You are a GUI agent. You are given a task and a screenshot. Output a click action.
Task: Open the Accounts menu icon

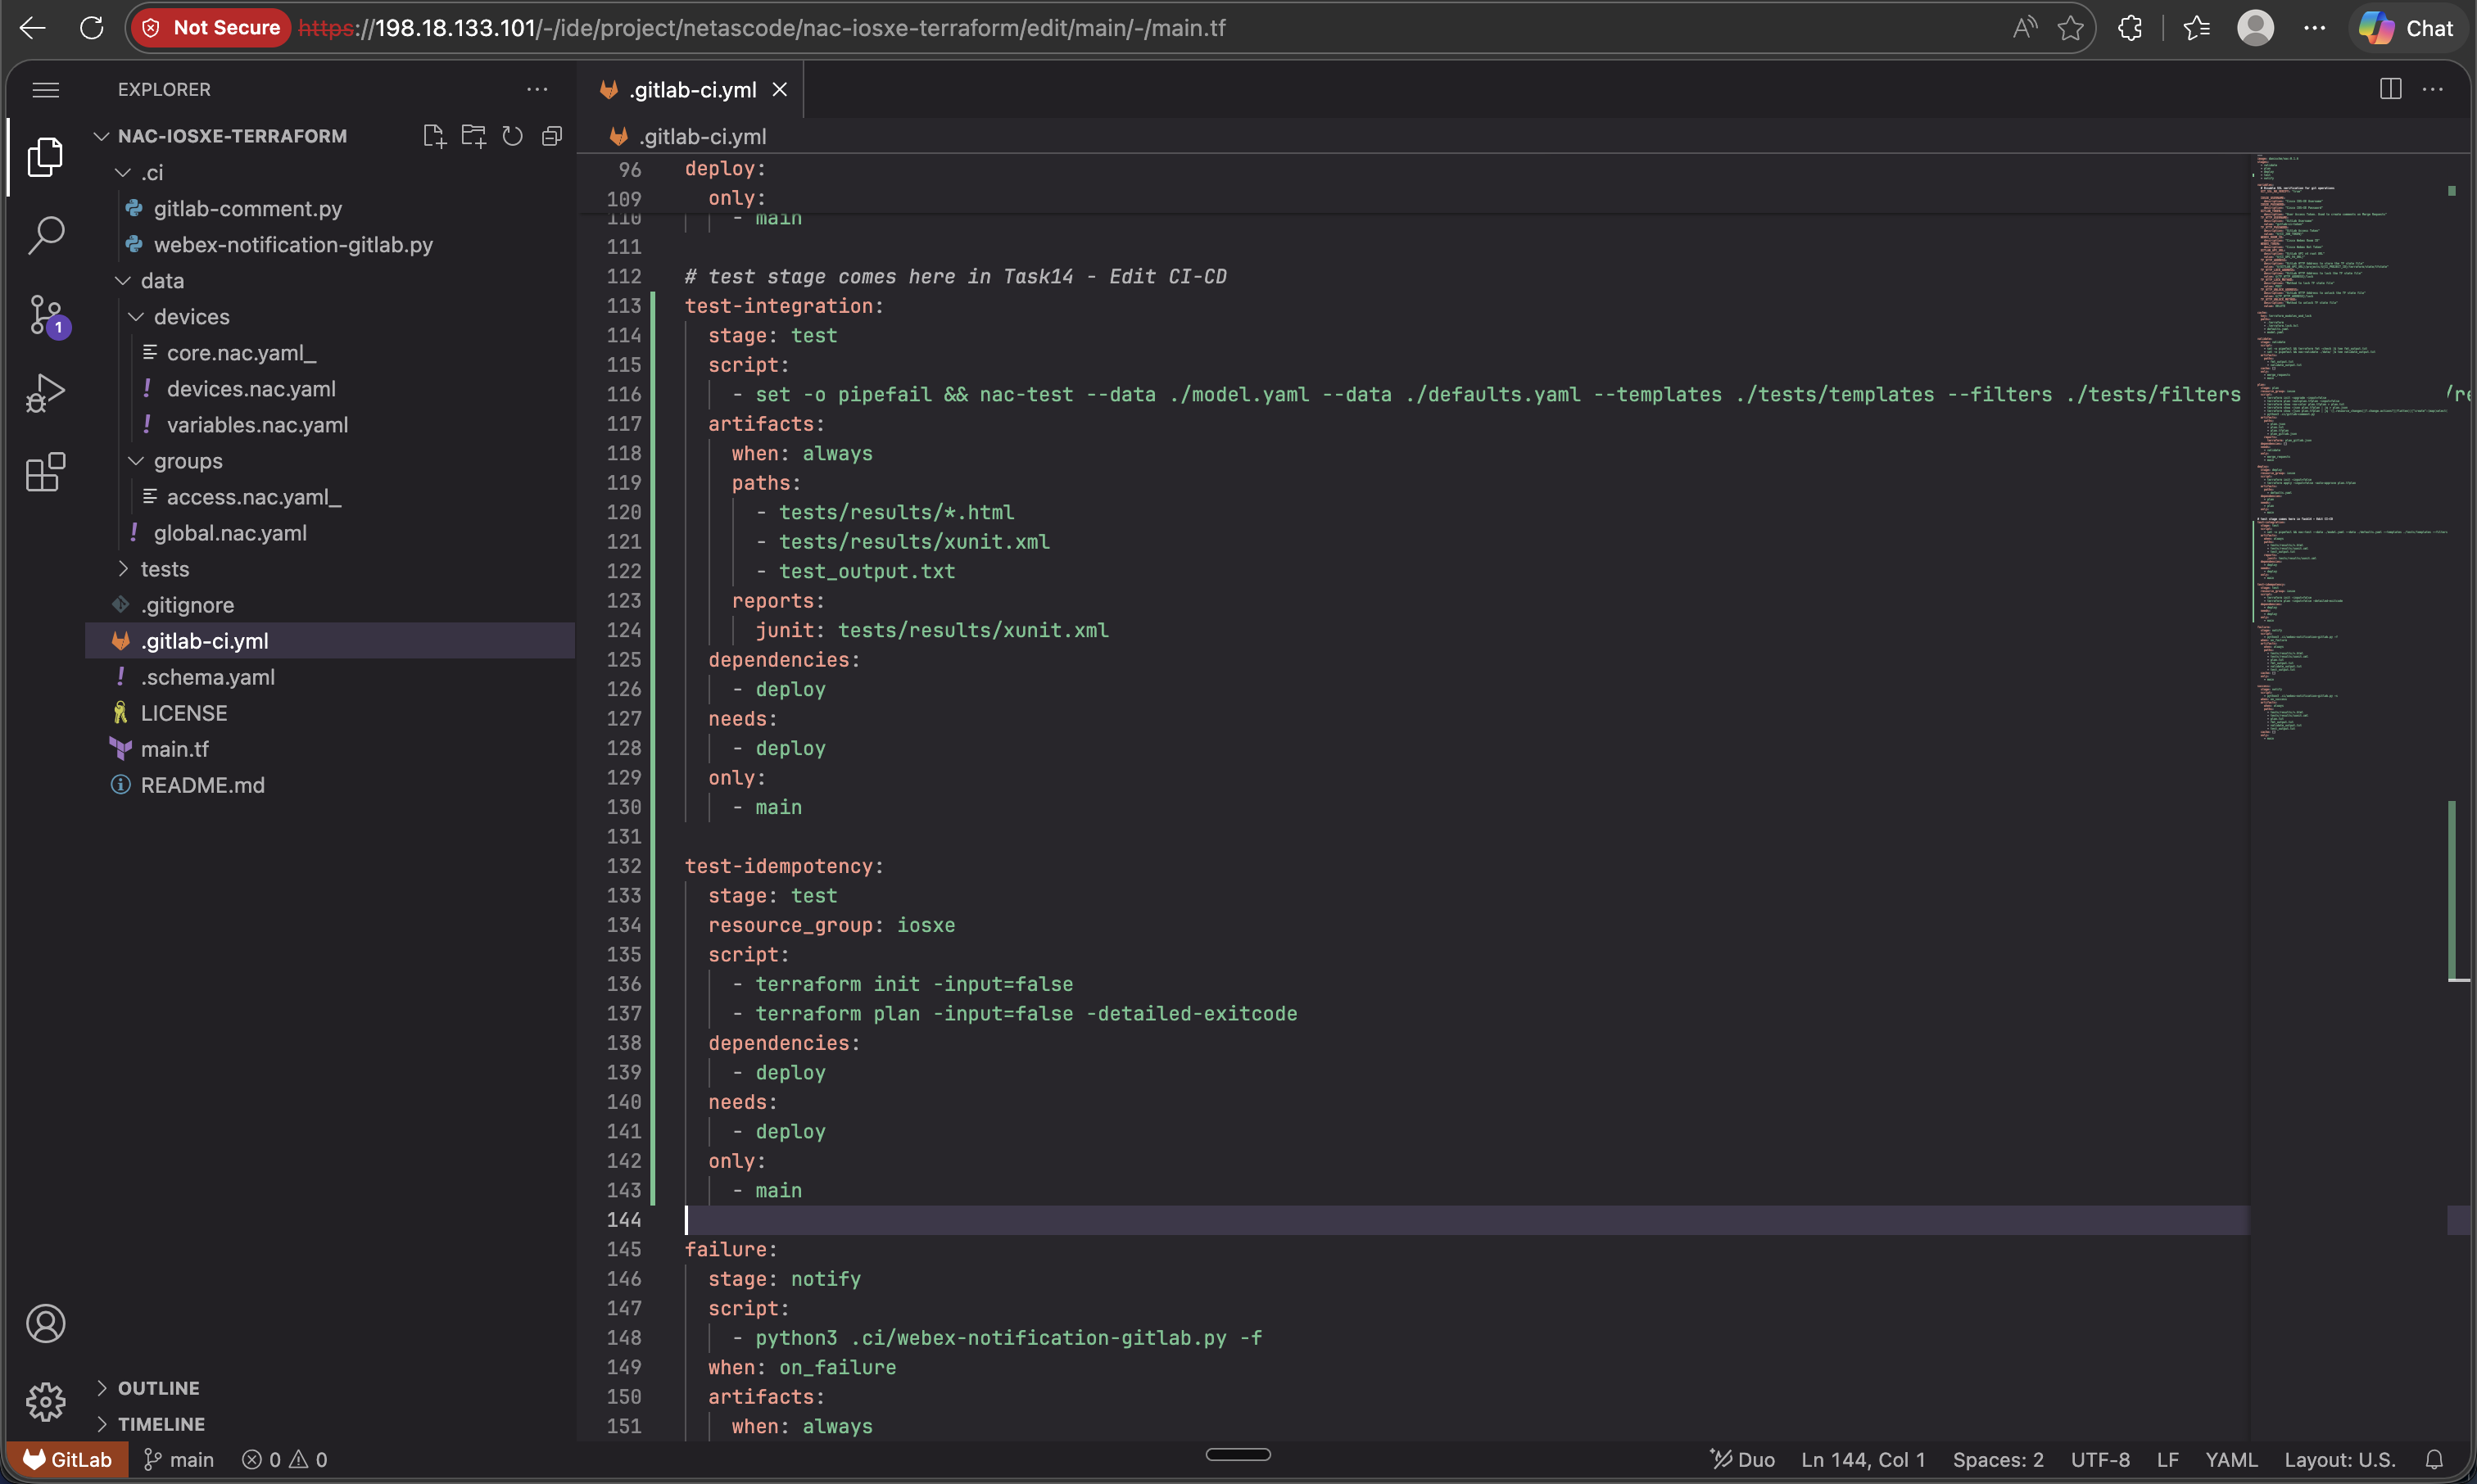(x=45, y=1324)
